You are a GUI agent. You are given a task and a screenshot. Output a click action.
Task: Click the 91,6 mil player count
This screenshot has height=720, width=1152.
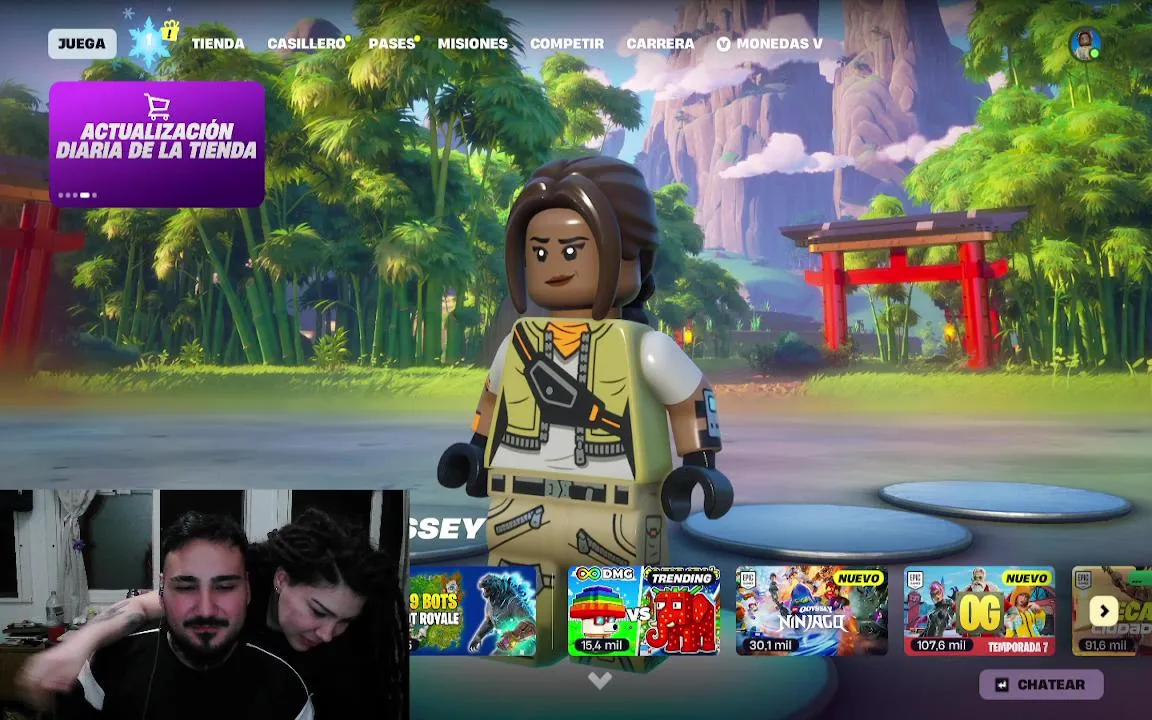point(1106,645)
